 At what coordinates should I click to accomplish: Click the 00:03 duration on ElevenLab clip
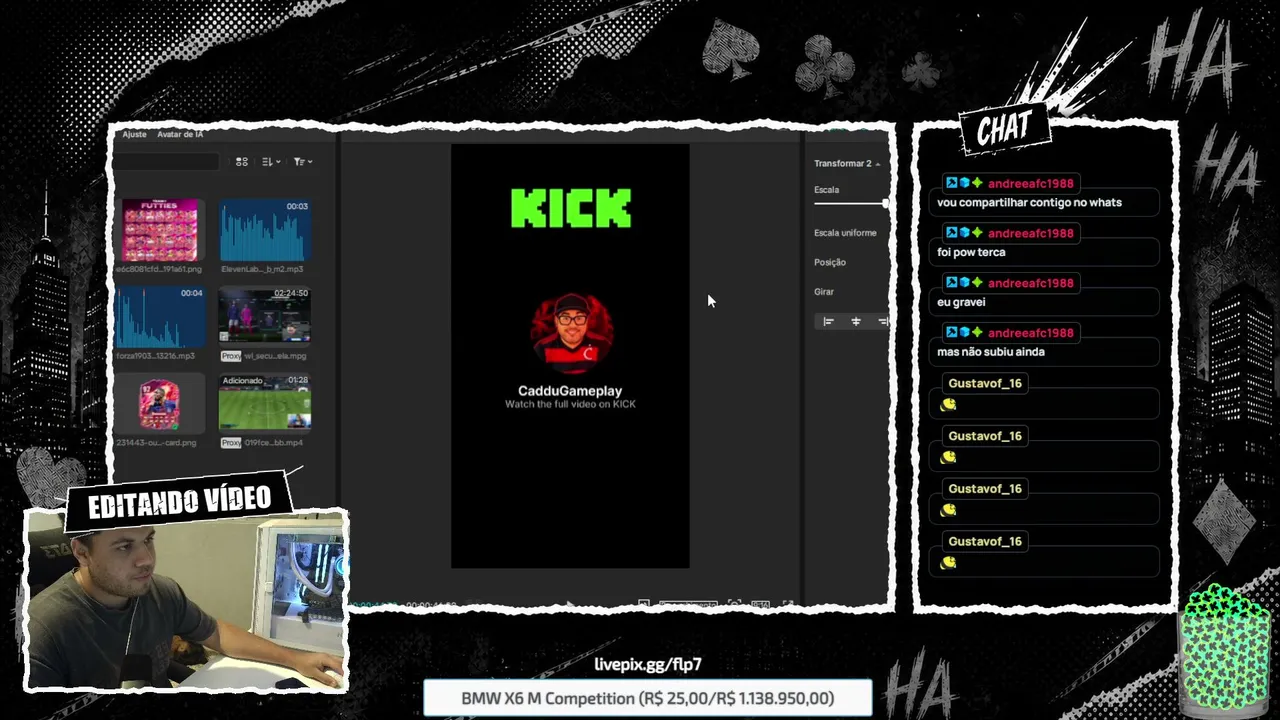[297, 206]
